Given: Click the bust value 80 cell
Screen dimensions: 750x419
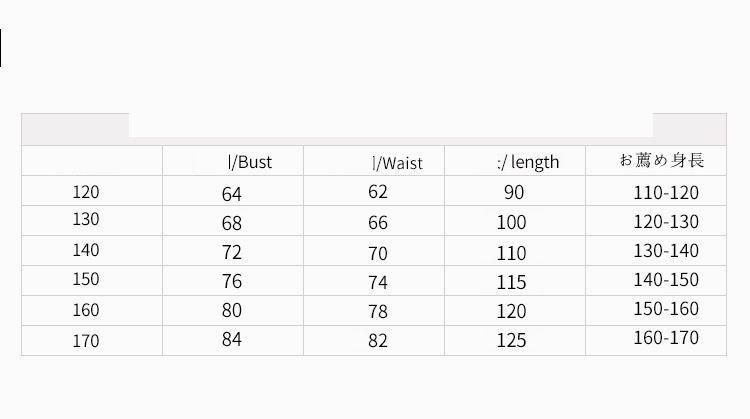Looking at the screenshot, I should (232, 310).
